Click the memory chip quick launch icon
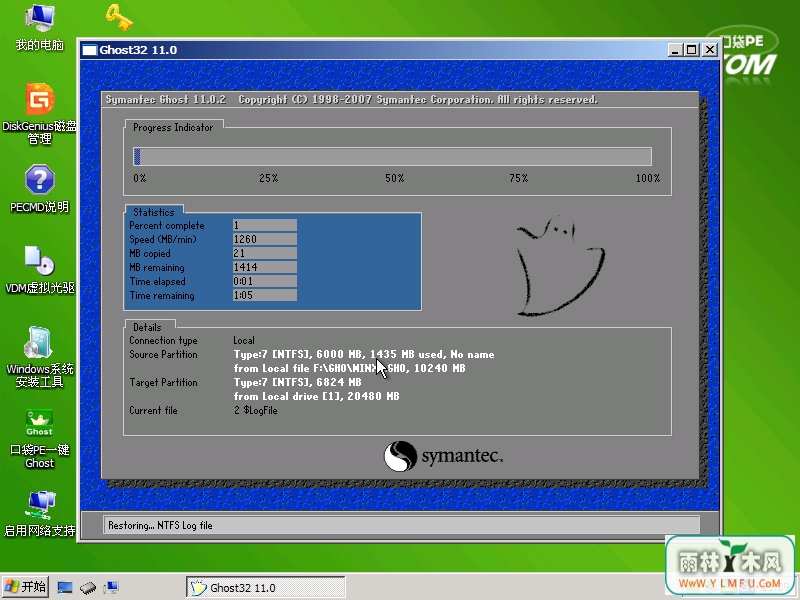Screen dimensions: 800x600 tap(88, 587)
